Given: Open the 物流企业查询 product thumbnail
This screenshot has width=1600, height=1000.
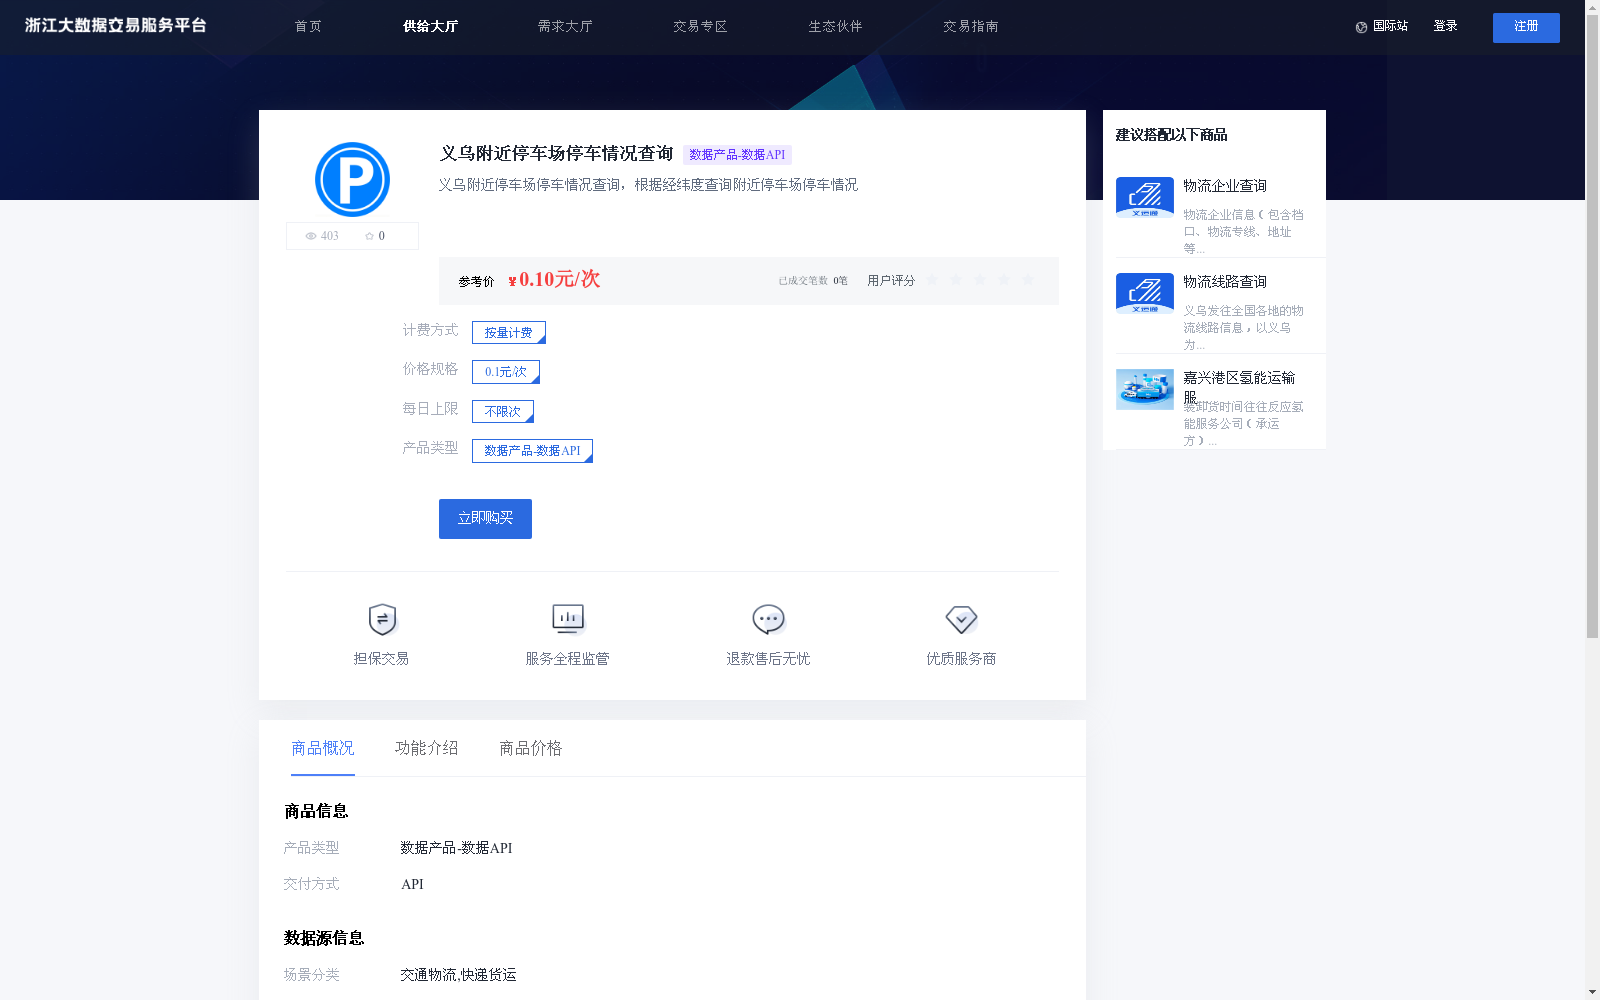Looking at the screenshot, I should pos(1144,197).
